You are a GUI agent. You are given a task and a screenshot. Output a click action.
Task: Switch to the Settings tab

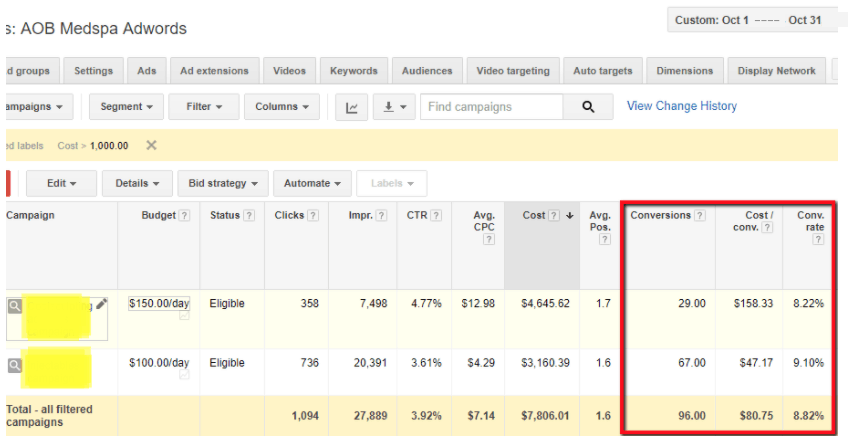pyautogui.click(x=94, y=71)
